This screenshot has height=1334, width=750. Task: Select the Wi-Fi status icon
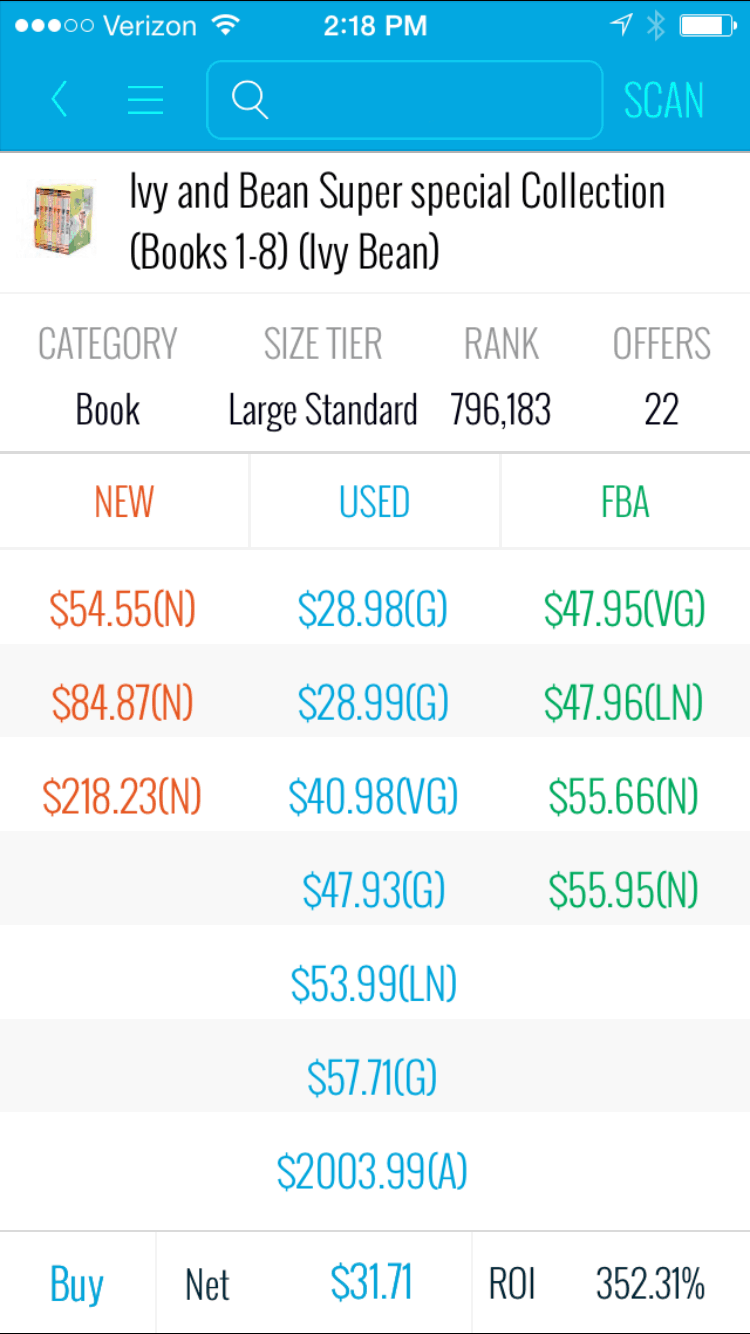click(227, 25)
